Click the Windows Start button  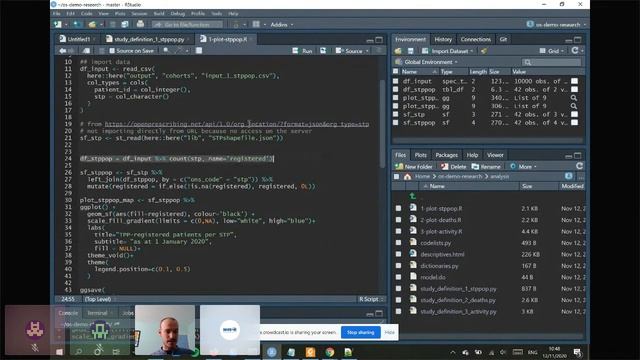pyautogui.click(x=59, y=352)
